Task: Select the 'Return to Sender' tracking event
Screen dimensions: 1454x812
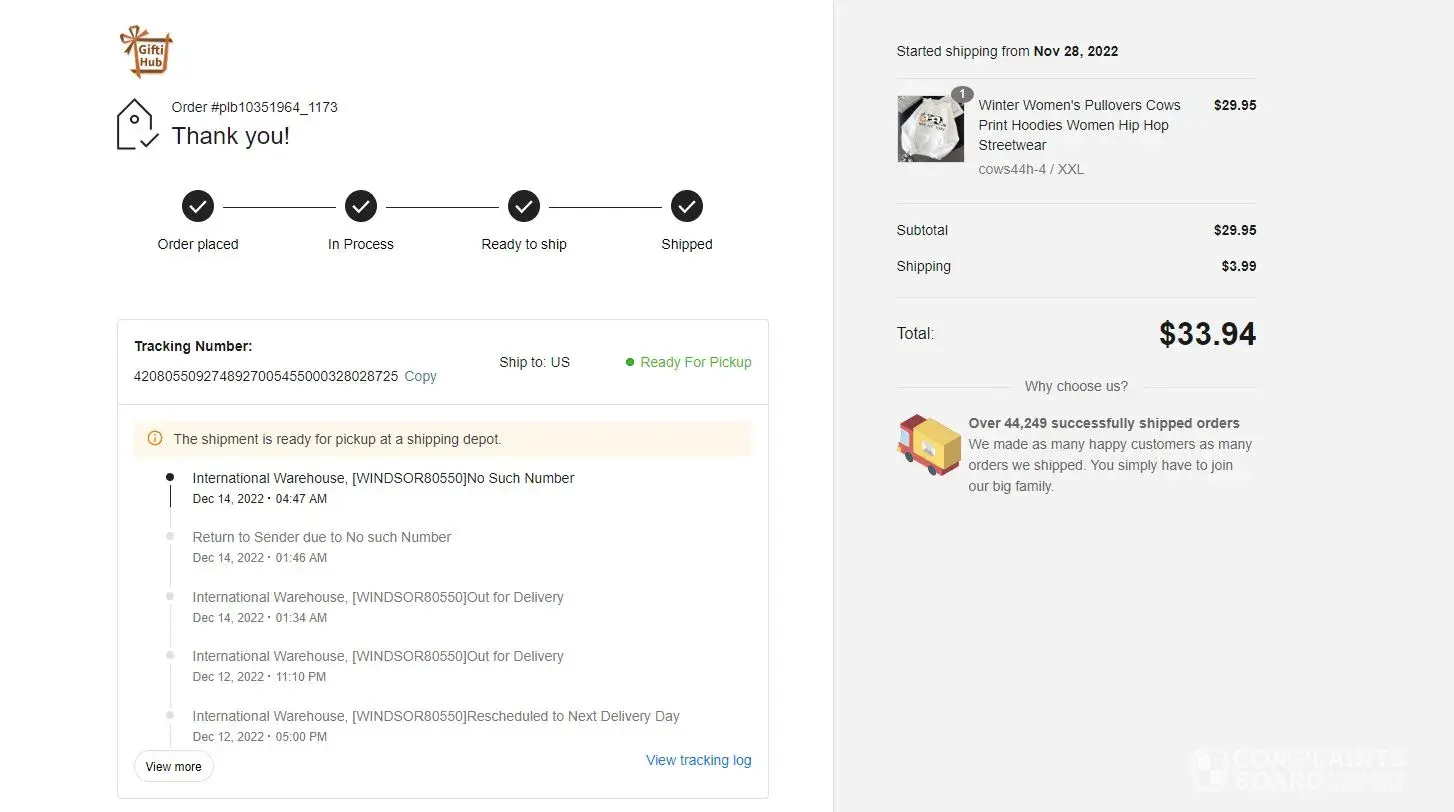Action: (322, 537)
